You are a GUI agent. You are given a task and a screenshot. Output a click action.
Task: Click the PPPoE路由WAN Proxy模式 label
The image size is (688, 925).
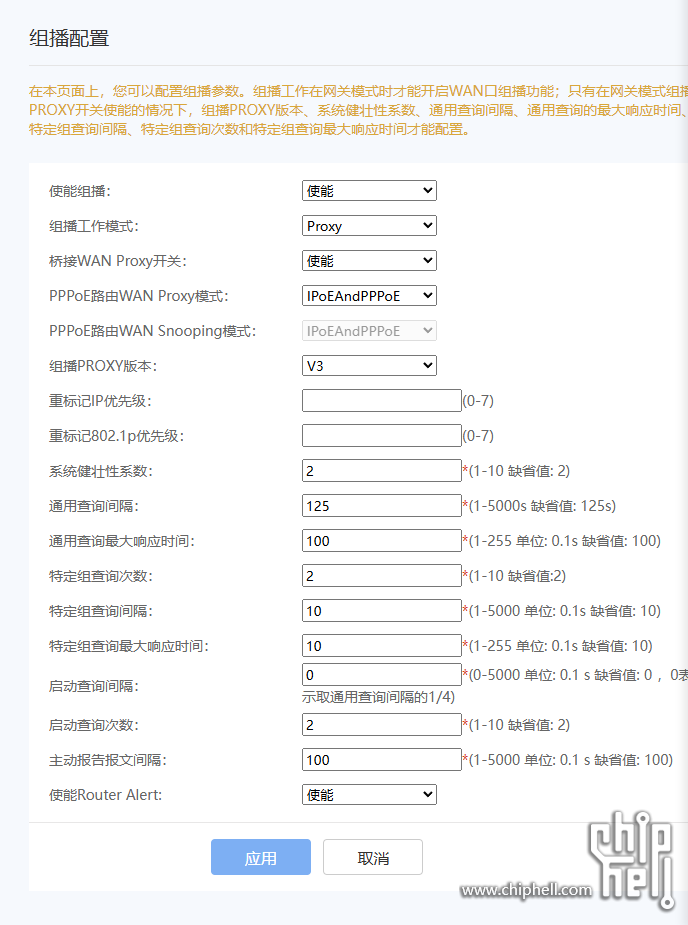pyautogui.click(x=139, y=296)
